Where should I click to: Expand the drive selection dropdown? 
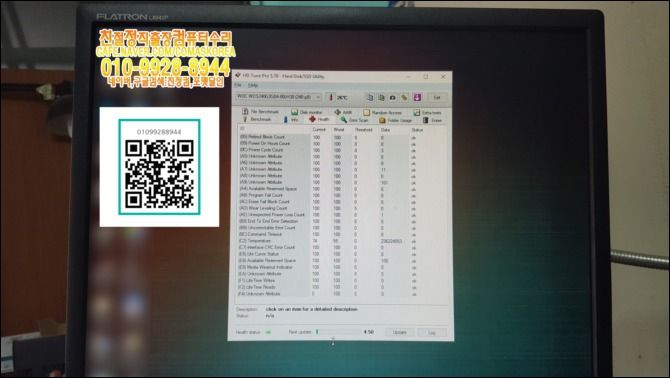point(278,97)
